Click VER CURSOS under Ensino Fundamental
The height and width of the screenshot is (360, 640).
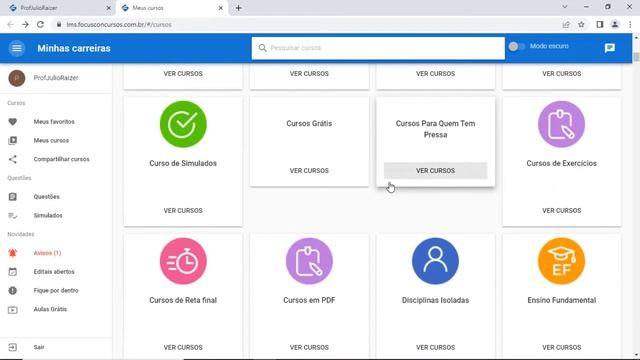coord(561,347)
